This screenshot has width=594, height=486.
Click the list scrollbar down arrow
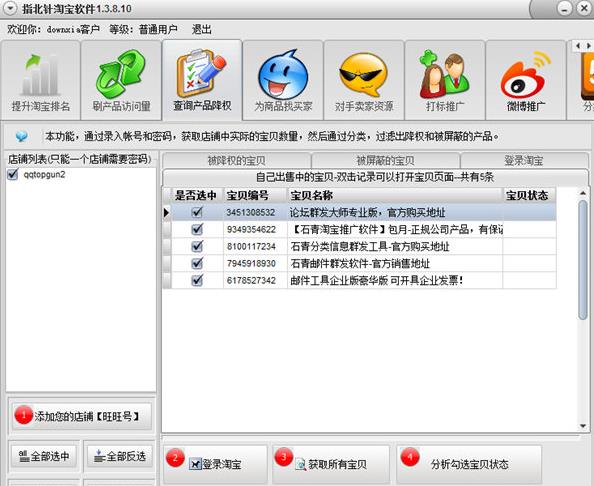click(x=583, y=426)
